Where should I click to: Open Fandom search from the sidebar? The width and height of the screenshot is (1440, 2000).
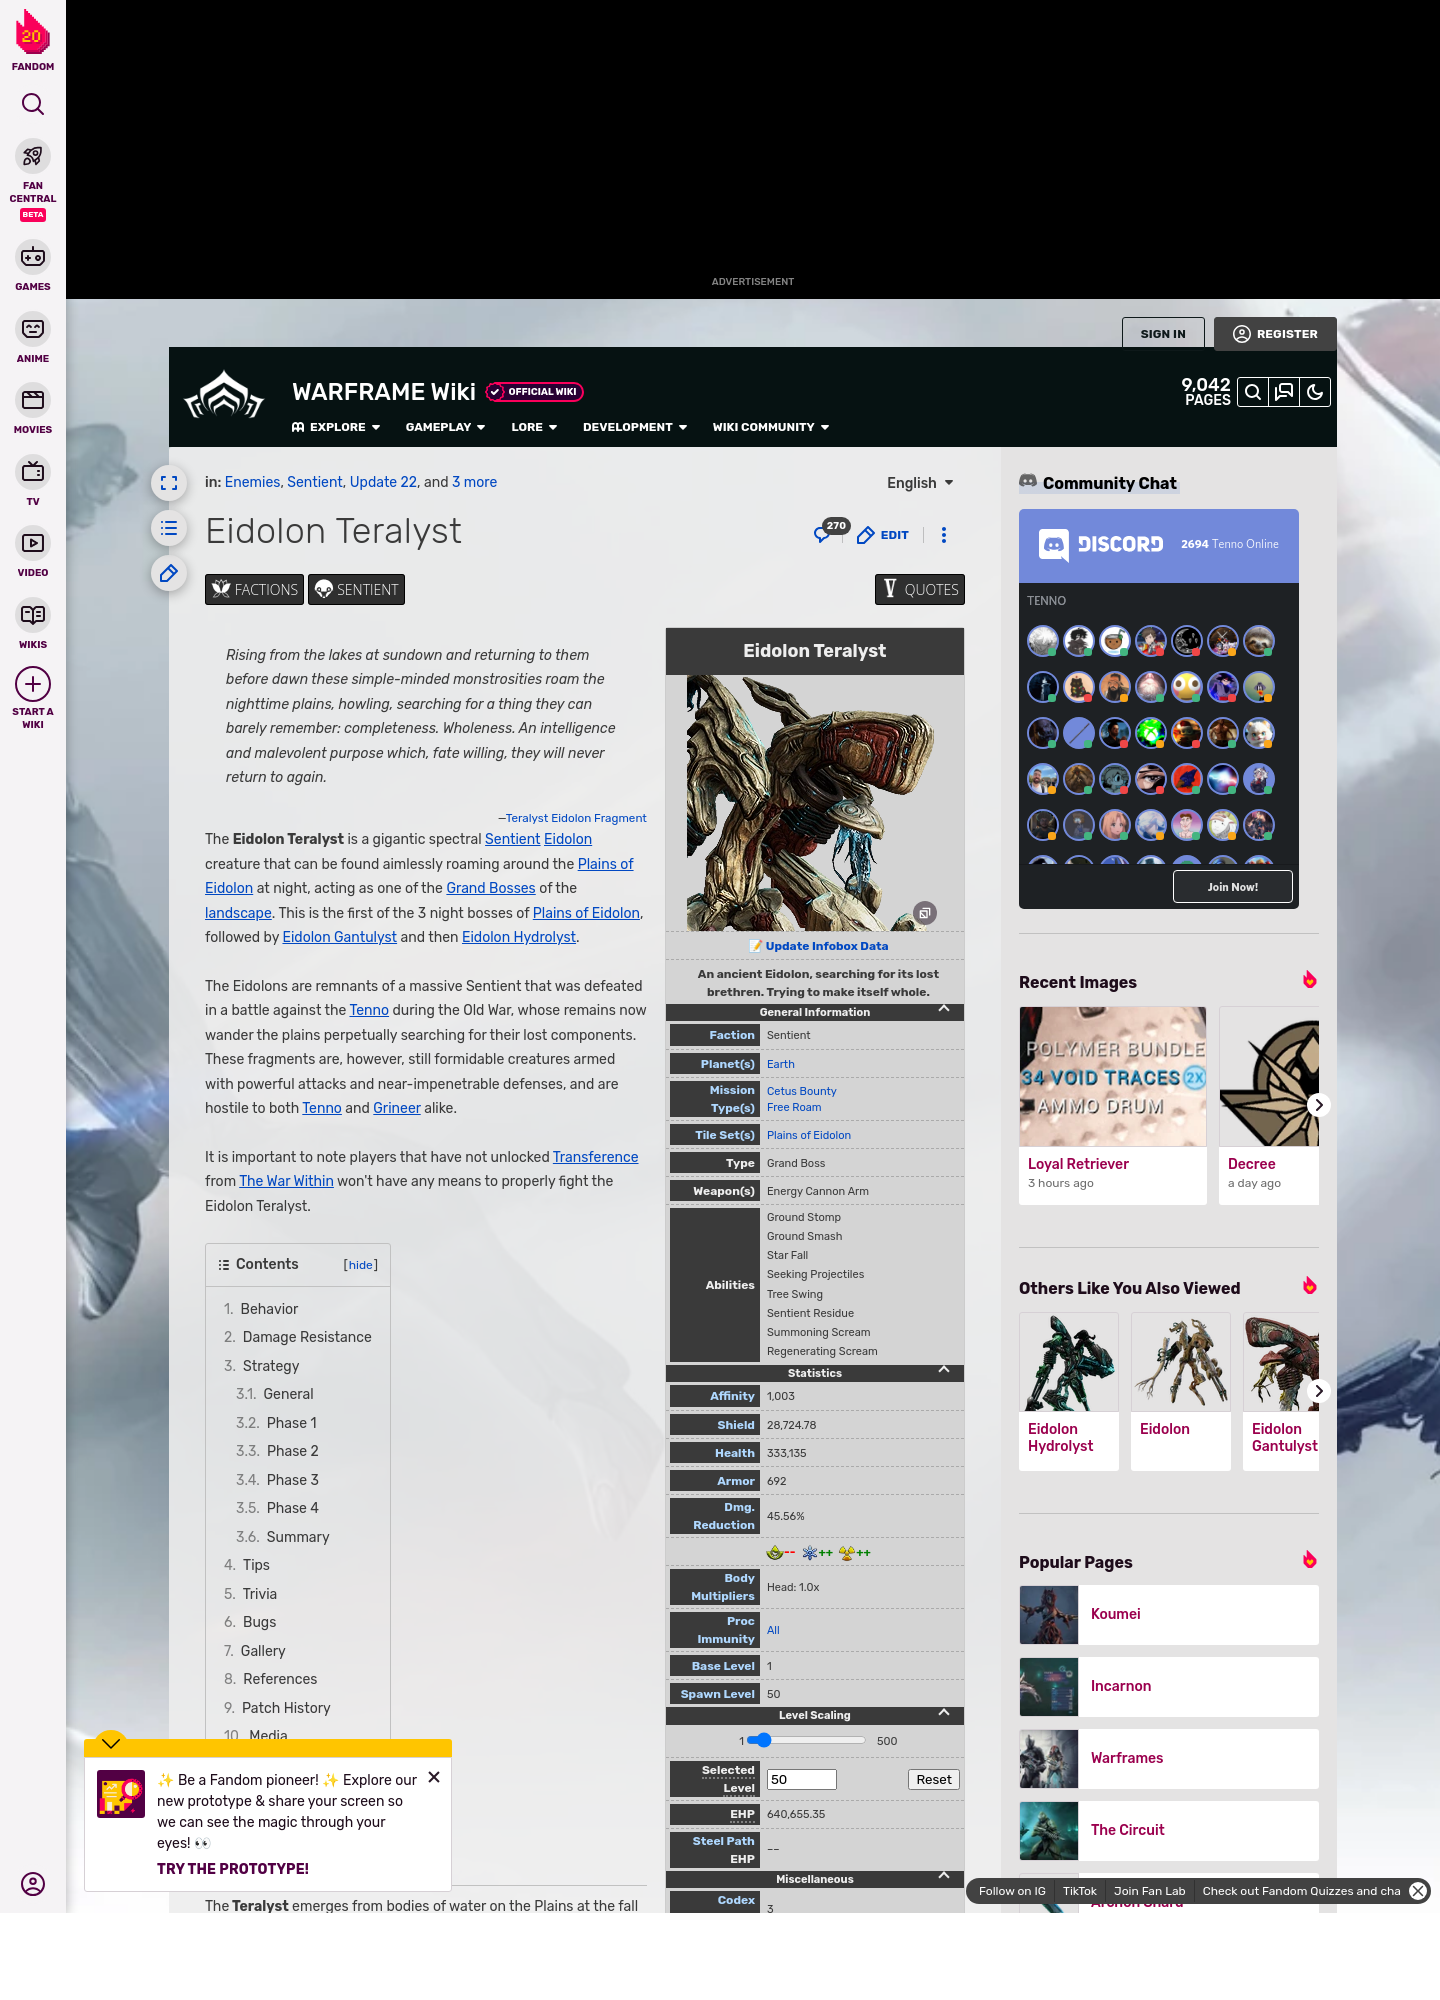tap(33, 104)
